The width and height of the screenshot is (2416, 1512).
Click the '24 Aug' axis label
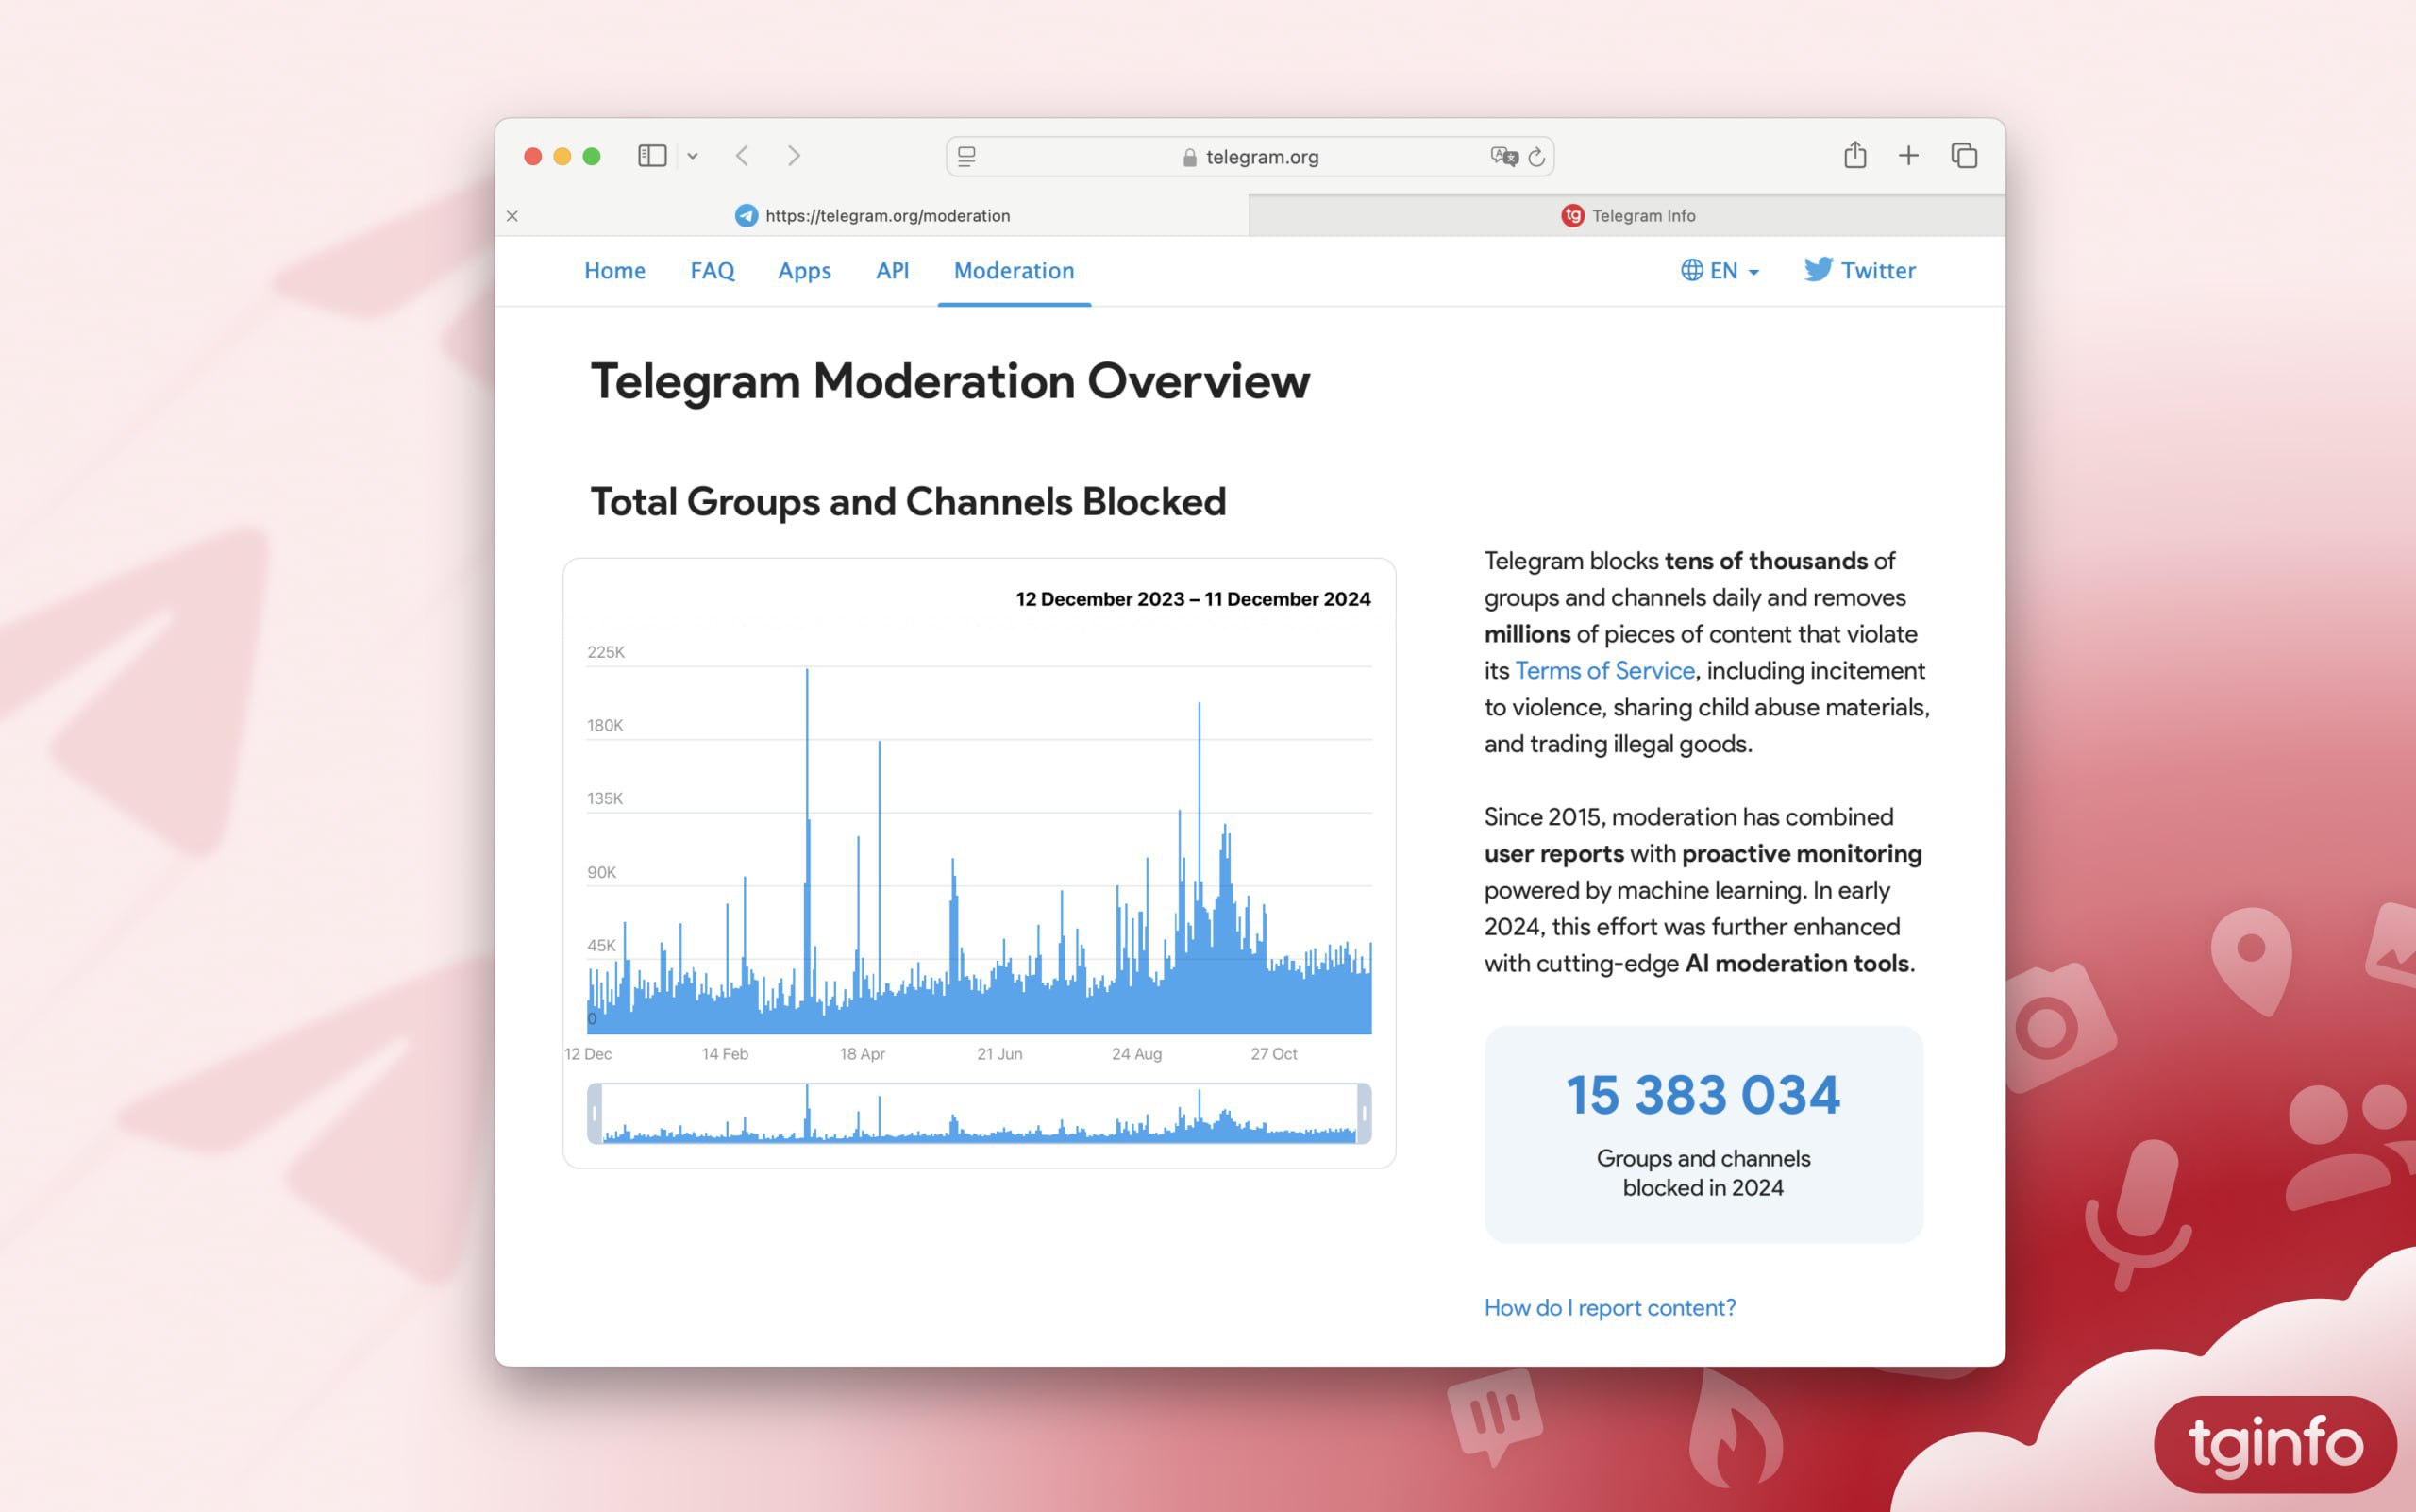(1136, 1054)
